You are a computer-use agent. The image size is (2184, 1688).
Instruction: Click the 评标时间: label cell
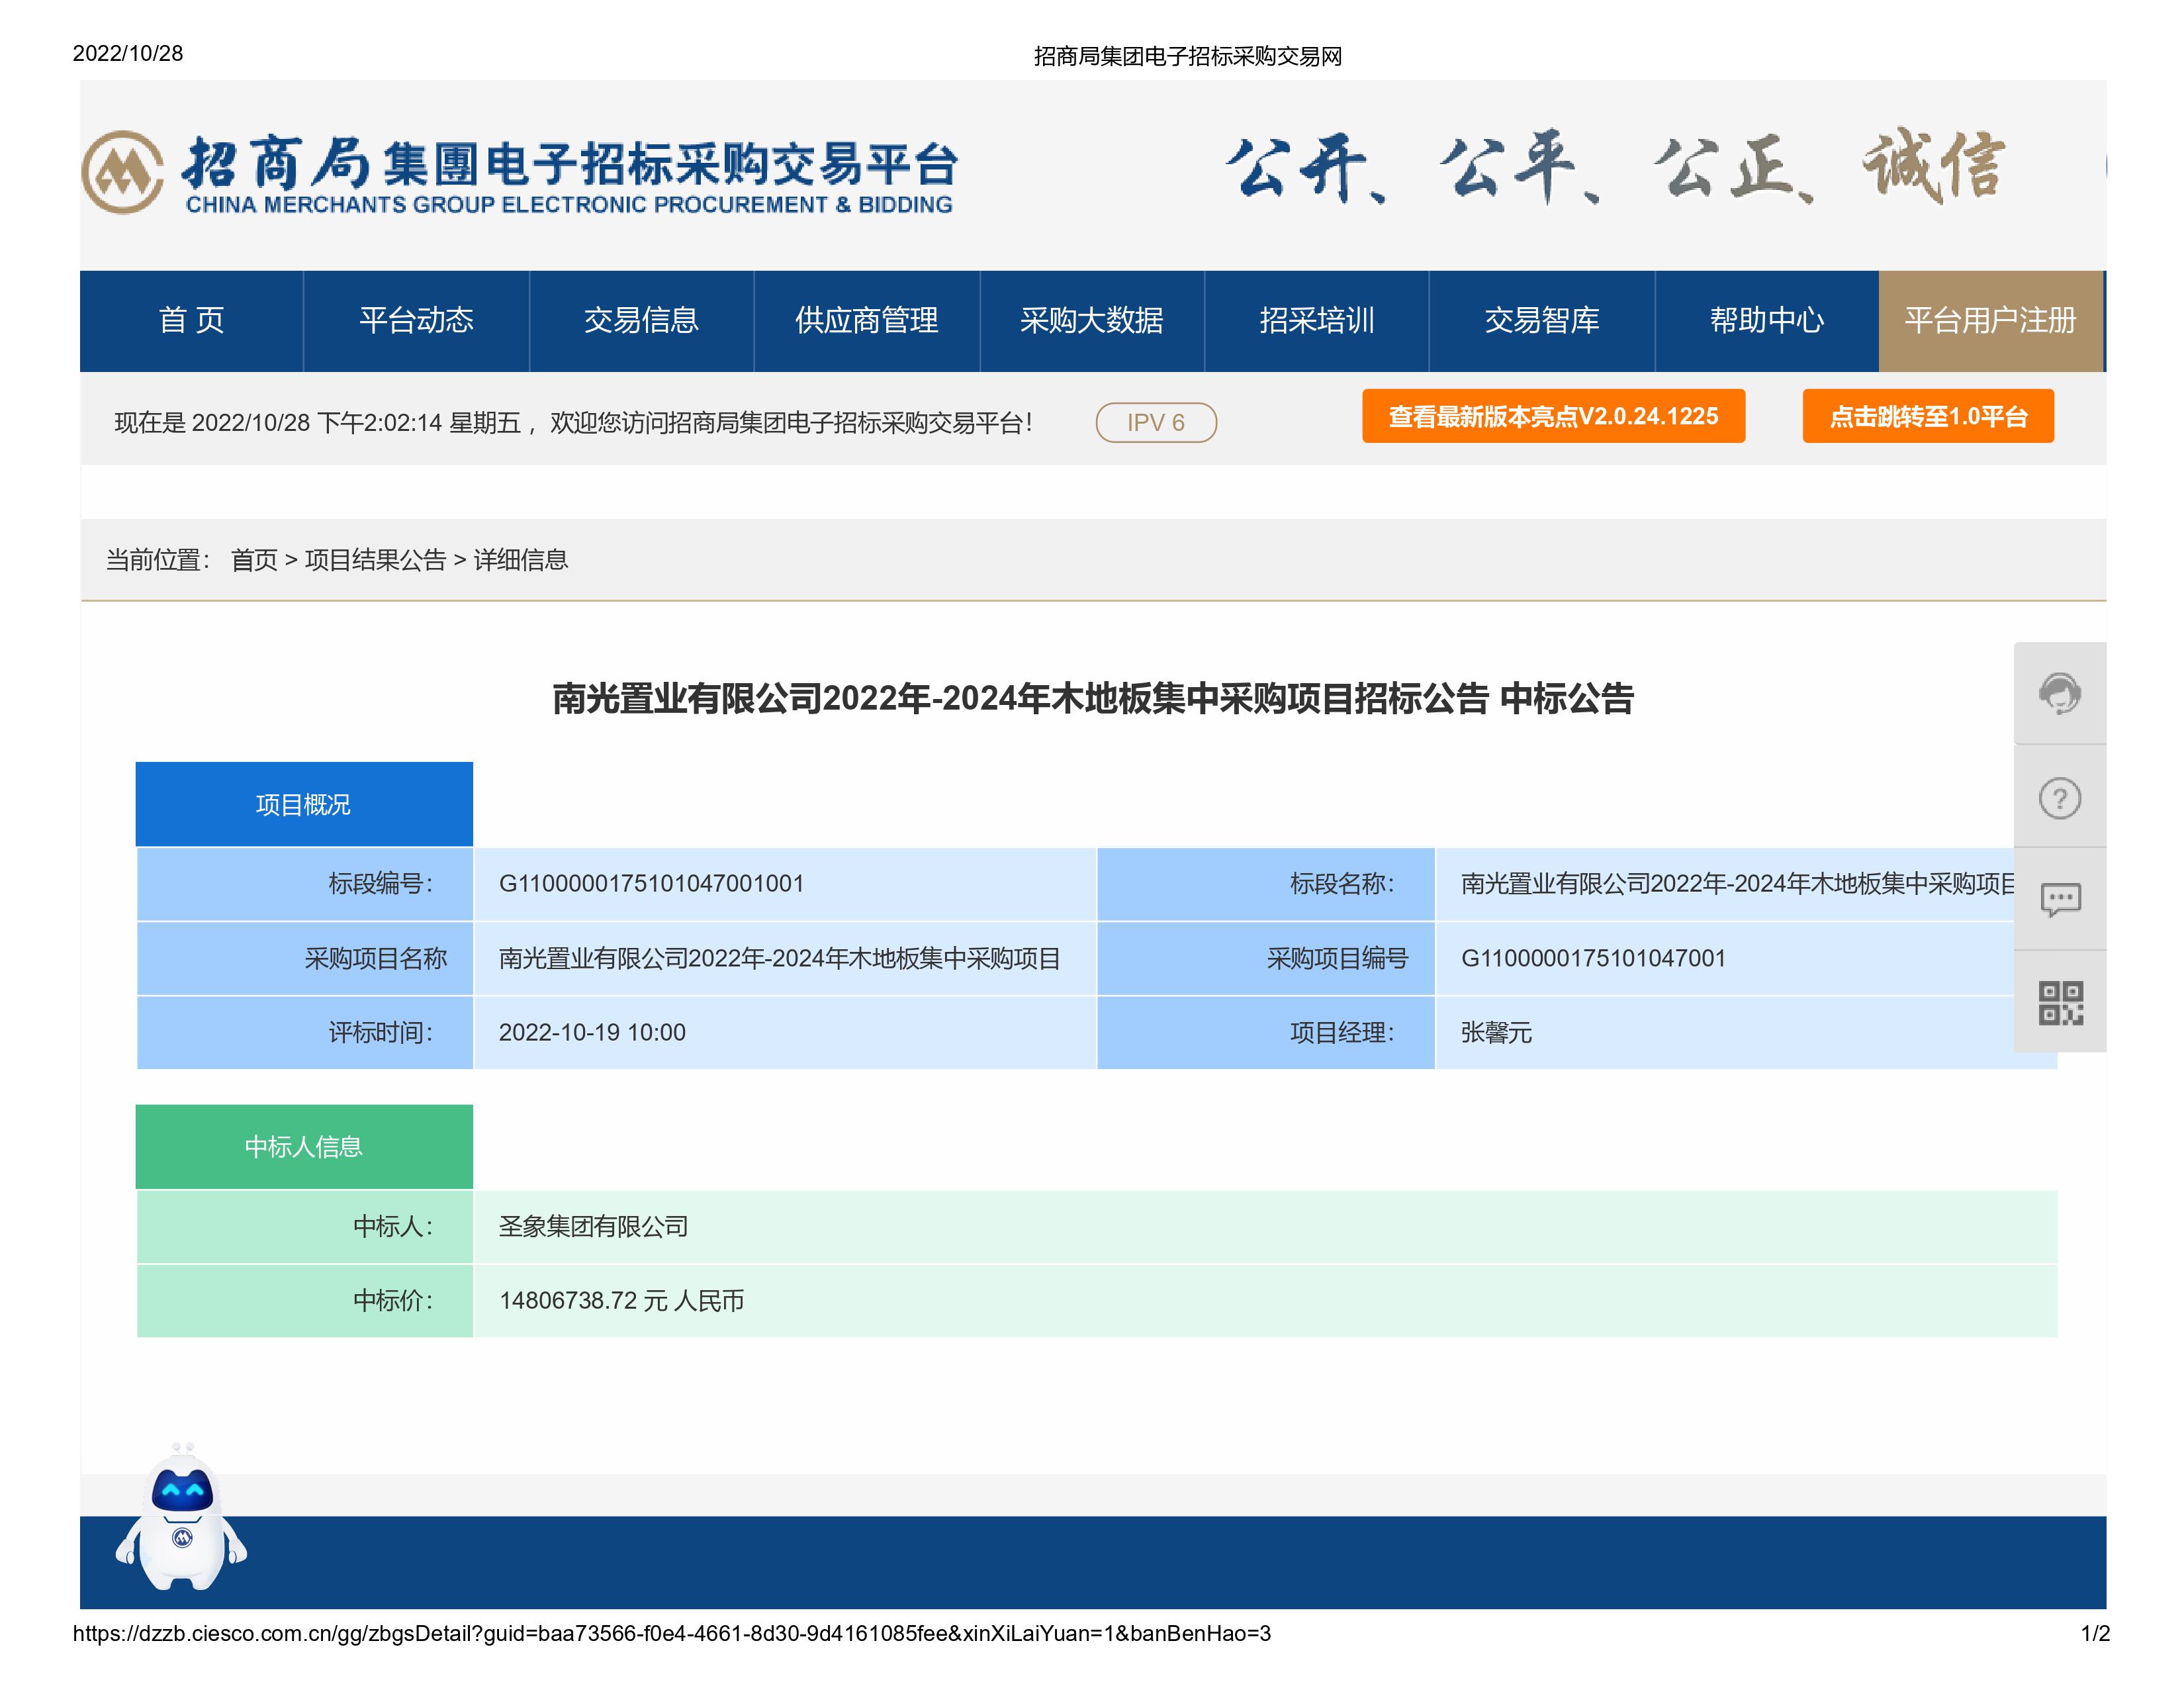[304, 1032]
